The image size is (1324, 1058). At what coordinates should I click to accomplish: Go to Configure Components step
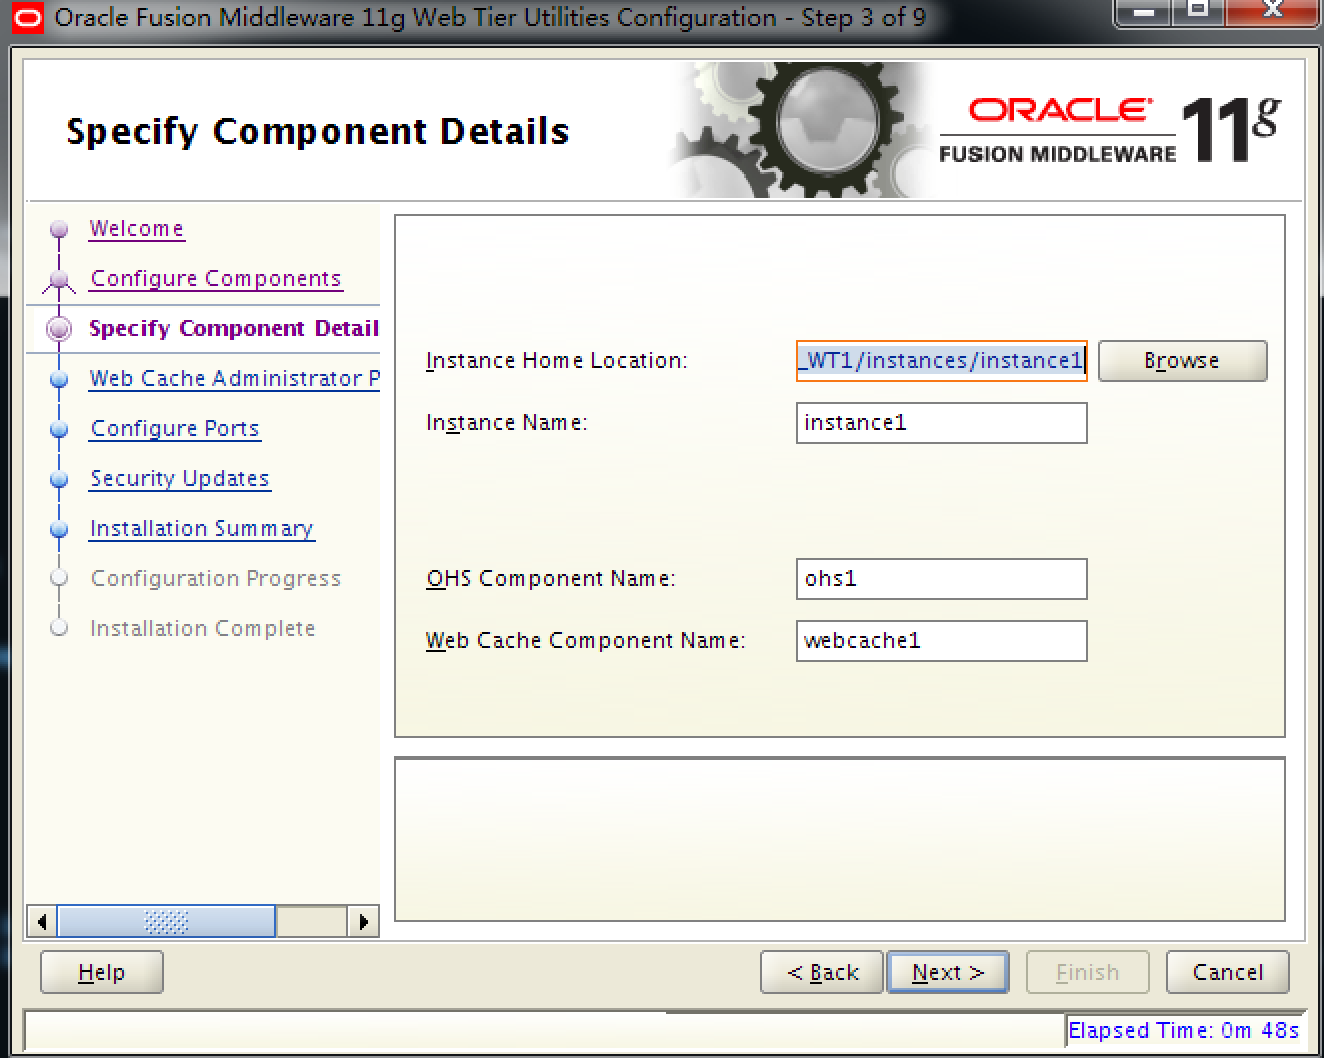pyautogui.click(x=216, y=279)
